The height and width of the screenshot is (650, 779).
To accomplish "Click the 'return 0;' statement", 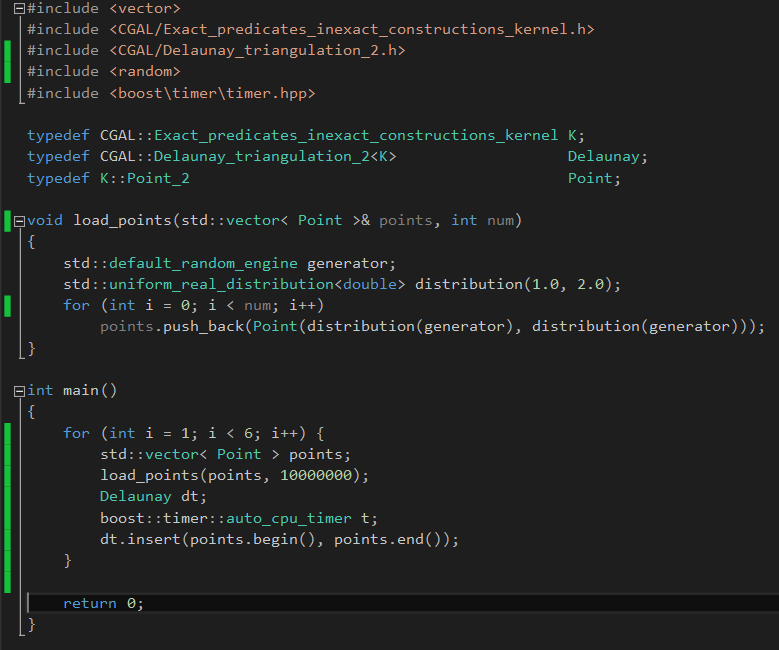I will coord(103,604).
